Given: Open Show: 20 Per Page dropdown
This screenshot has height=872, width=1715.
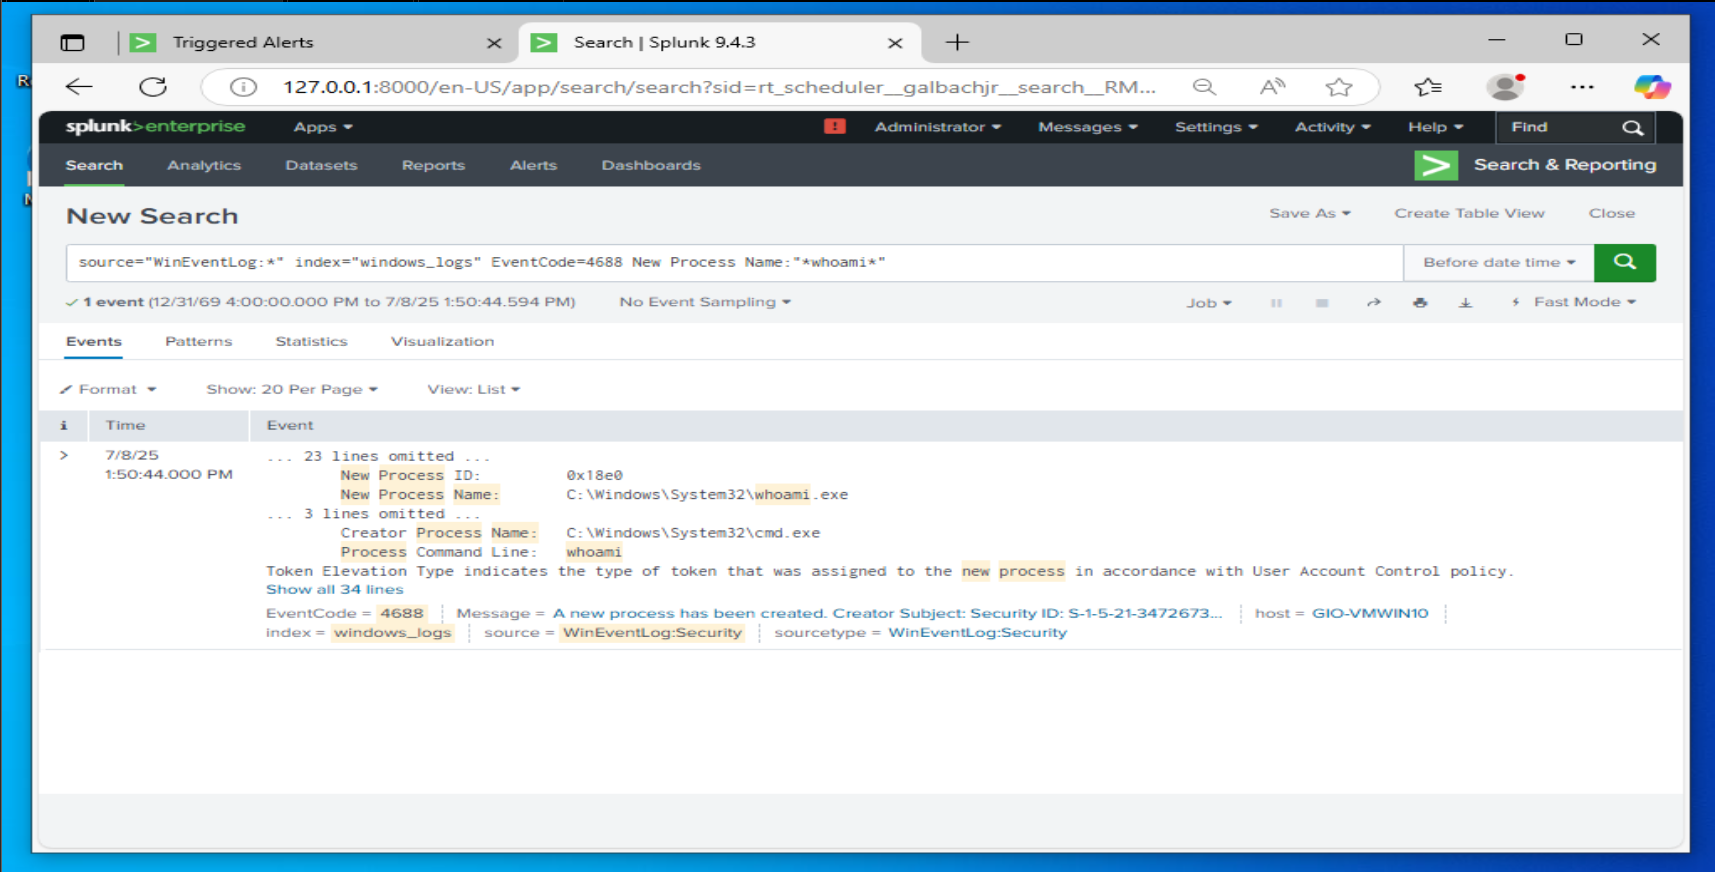Looking at the screenshot, I should [x=292, y=389].
